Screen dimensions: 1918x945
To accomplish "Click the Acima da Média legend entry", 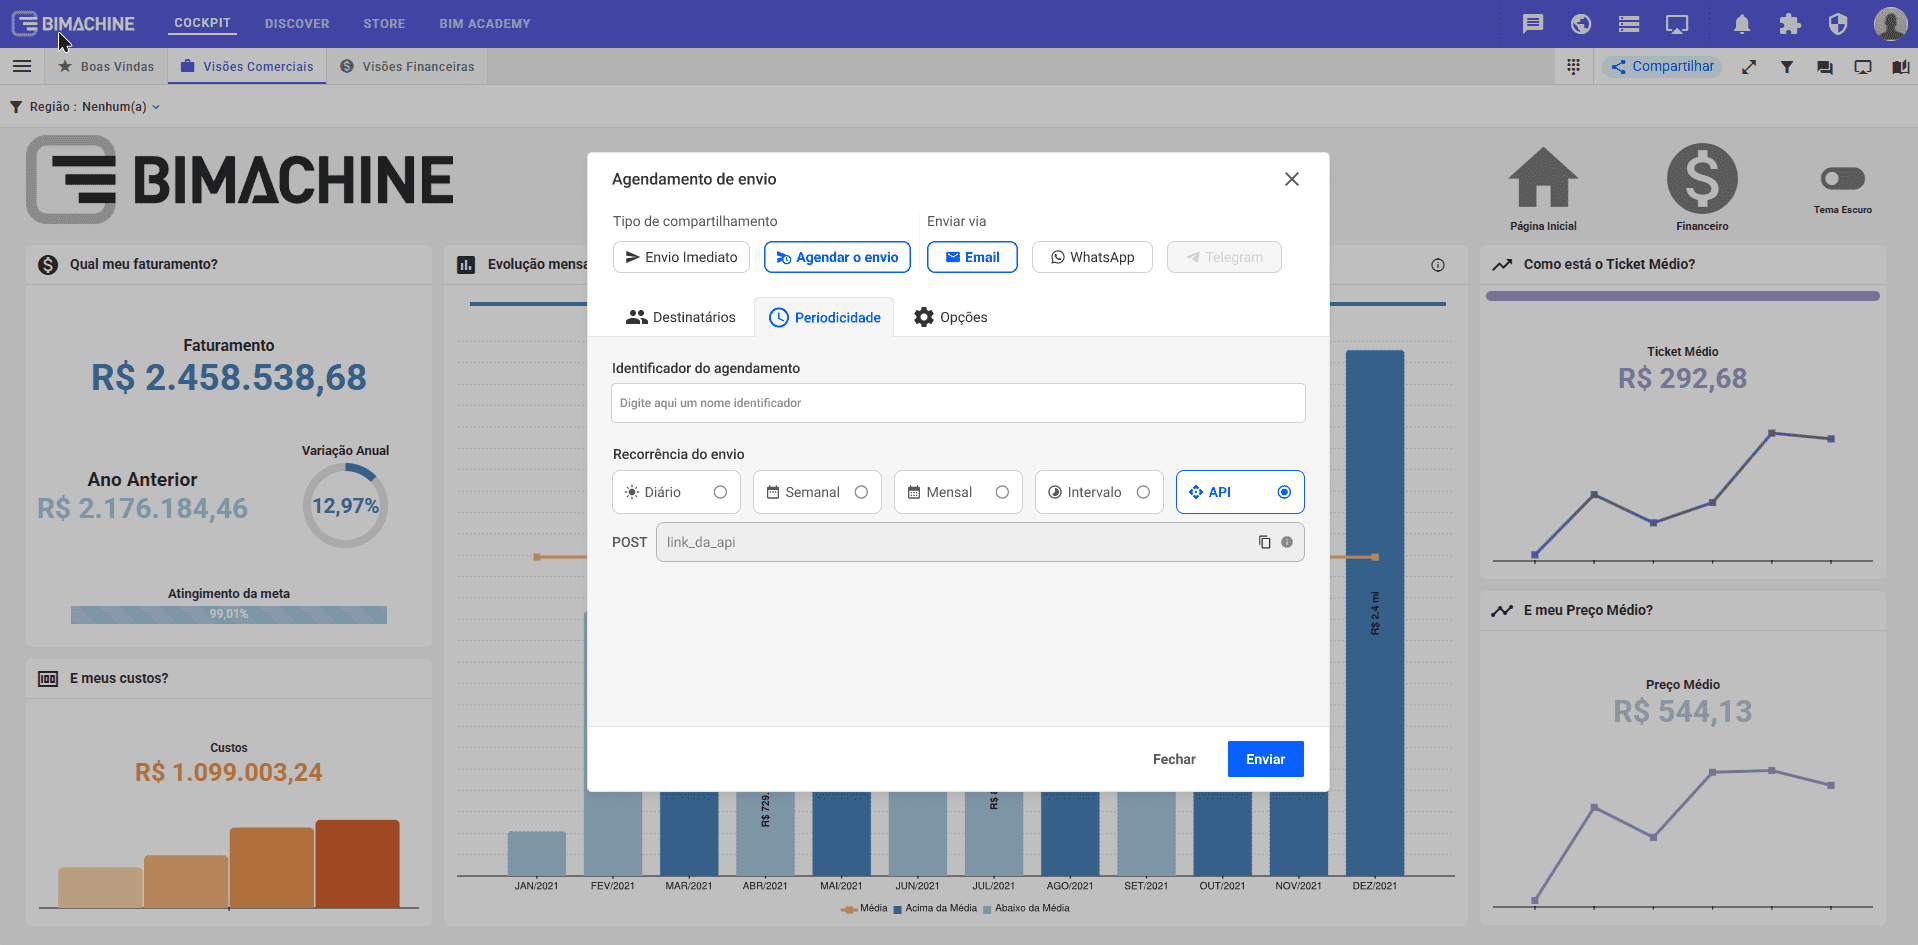I will [935, 909].
